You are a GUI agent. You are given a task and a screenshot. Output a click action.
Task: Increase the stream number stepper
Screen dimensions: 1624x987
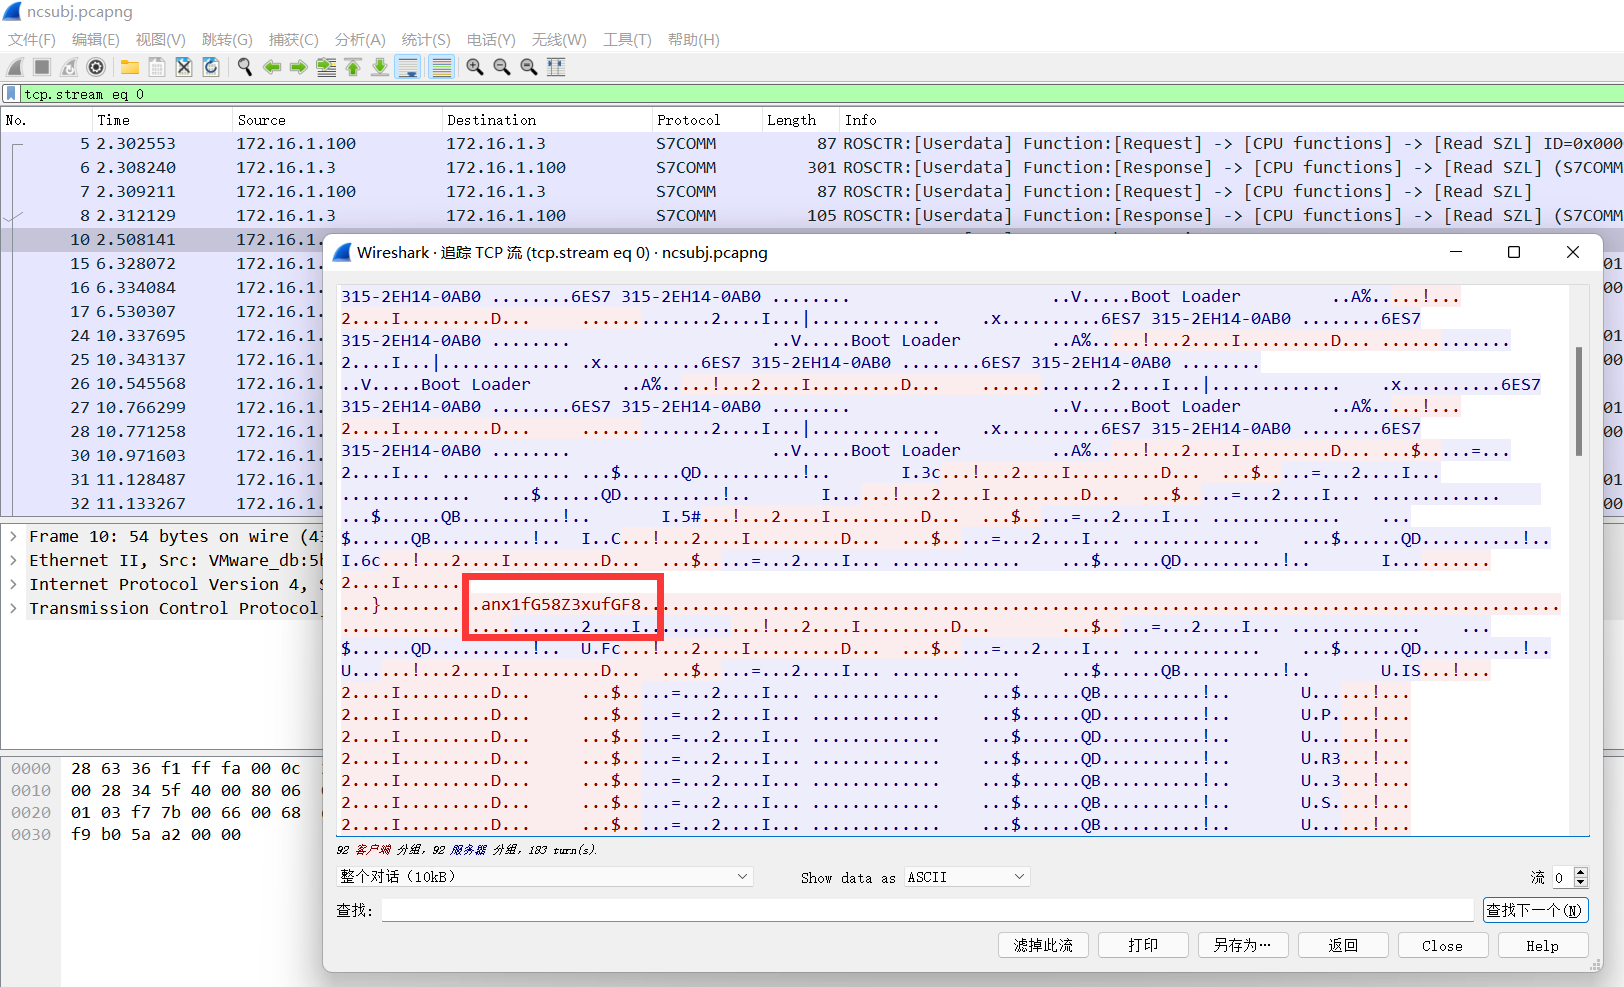(x=1581, y=872)
